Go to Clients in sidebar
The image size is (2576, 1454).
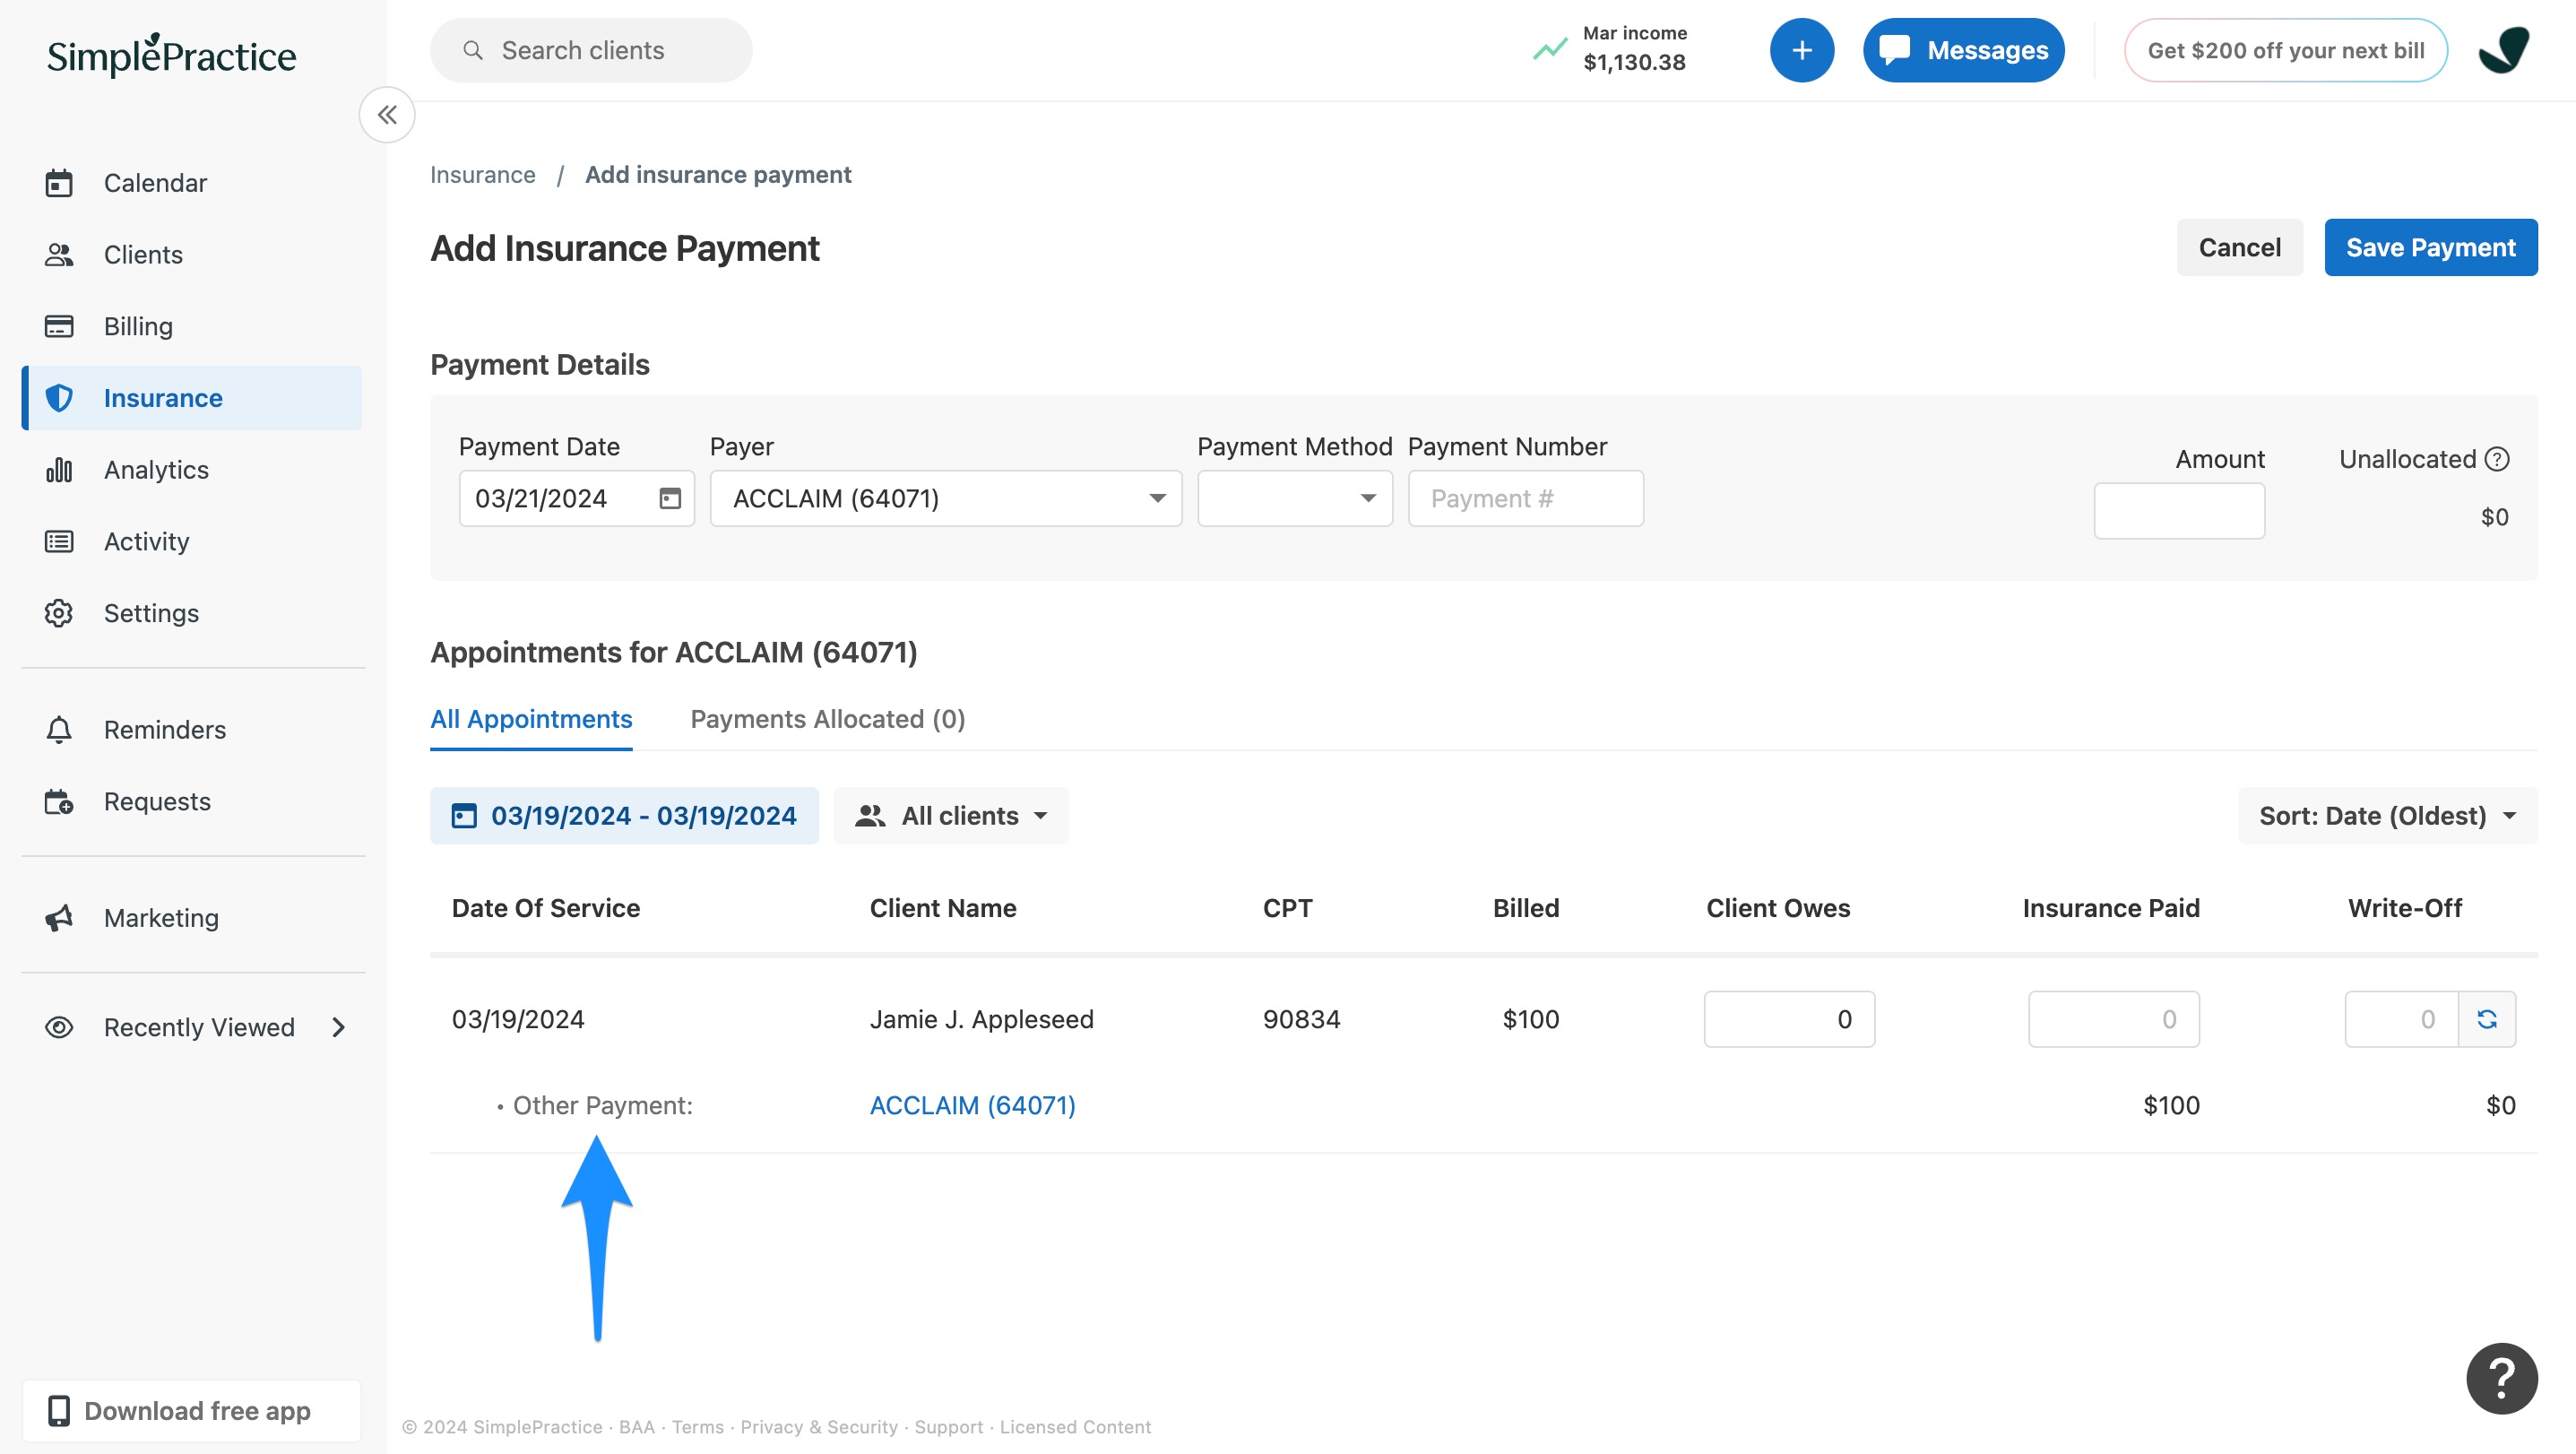click(x=192, y=255)
